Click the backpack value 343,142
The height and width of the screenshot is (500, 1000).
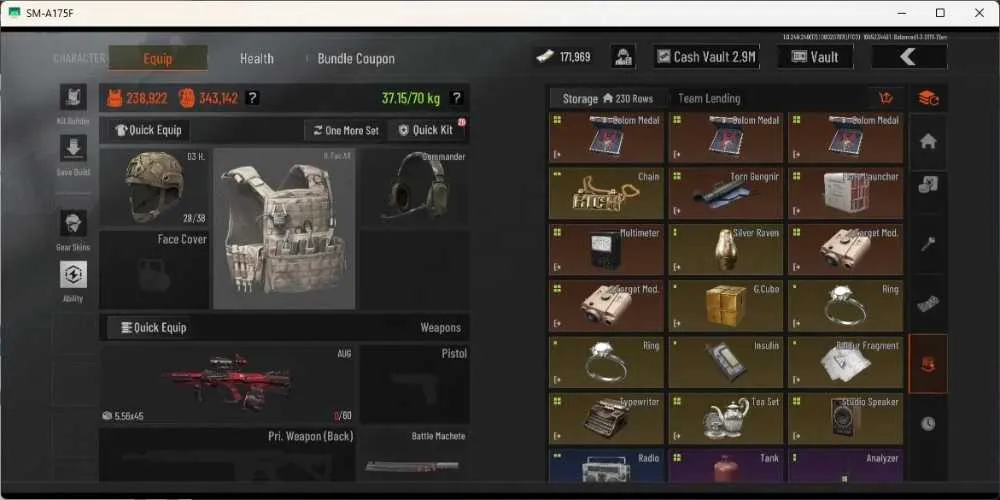219,98
